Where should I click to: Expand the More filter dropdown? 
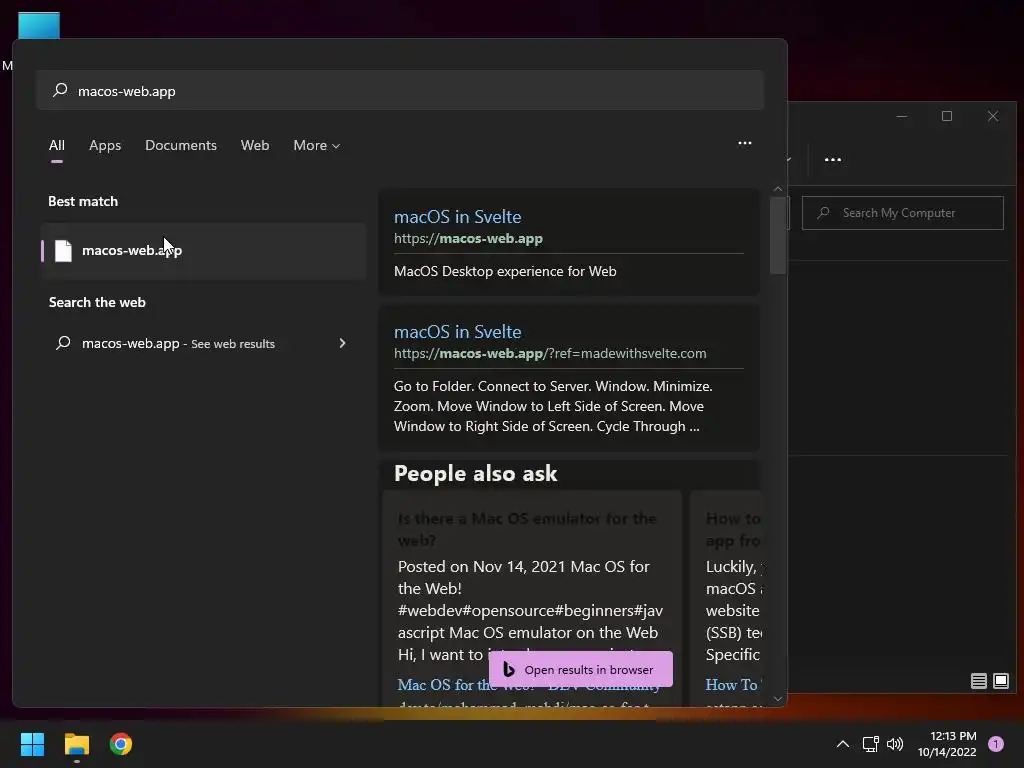coord(317,145)
